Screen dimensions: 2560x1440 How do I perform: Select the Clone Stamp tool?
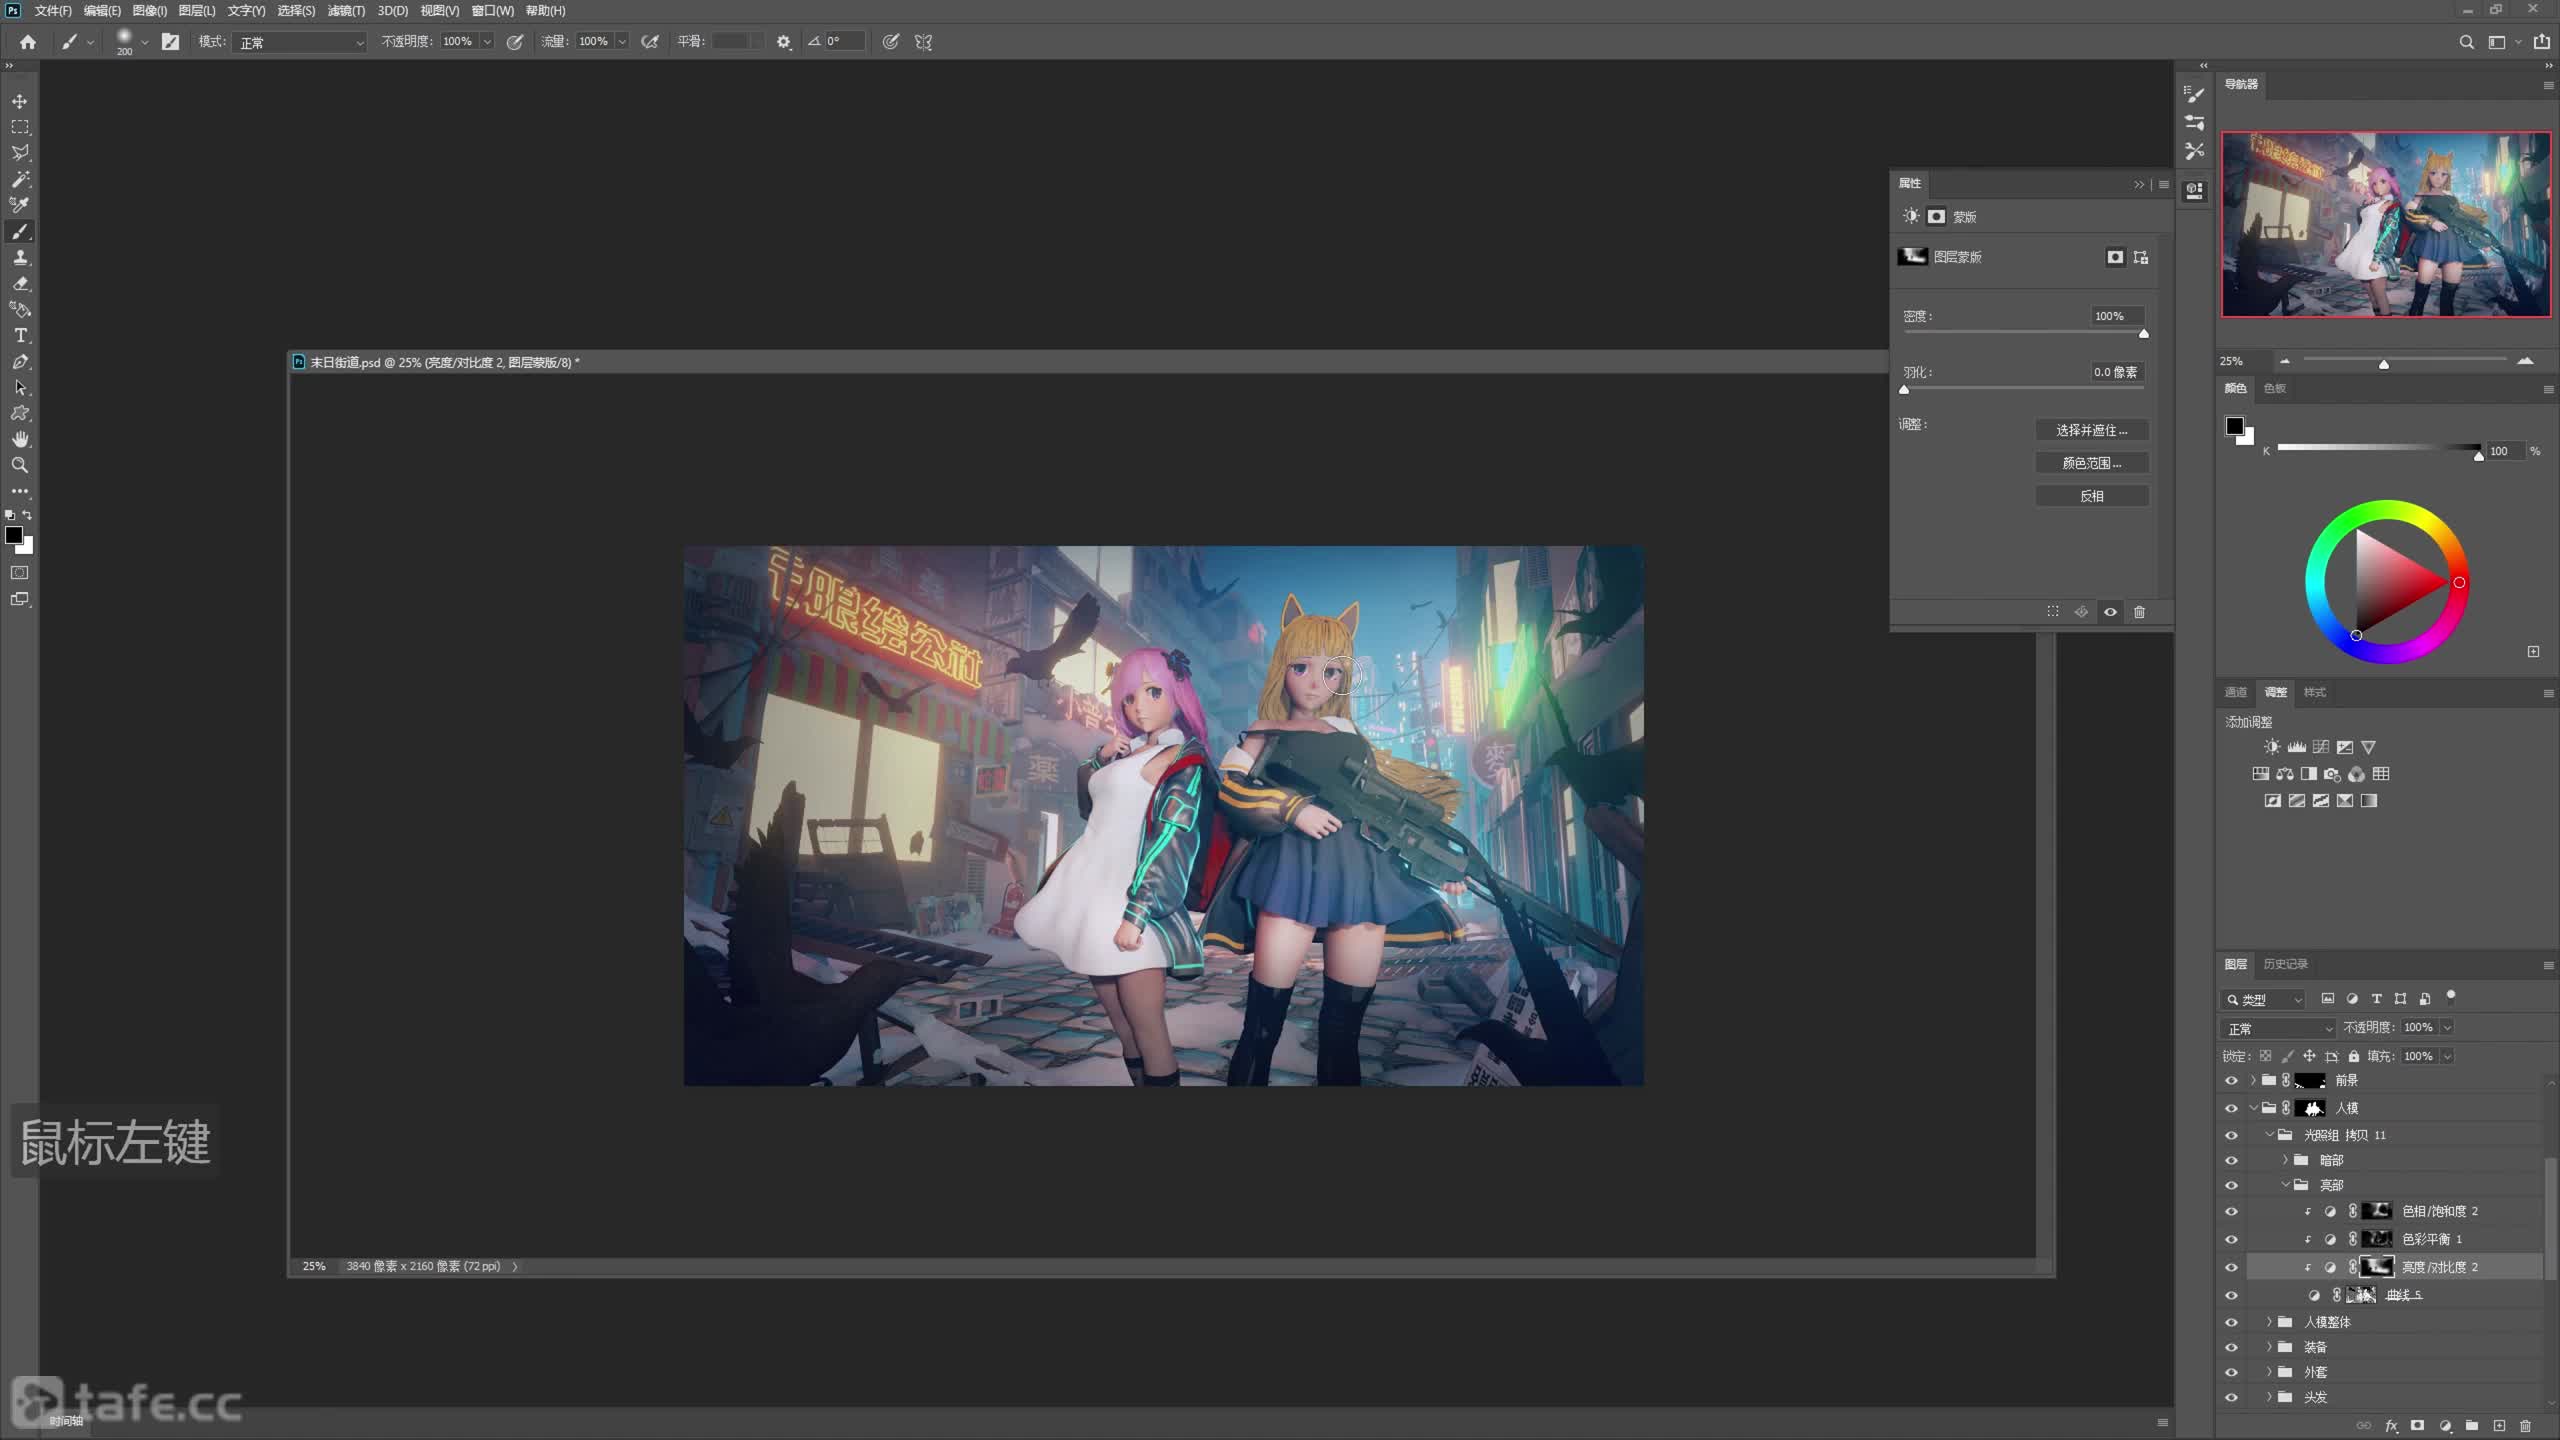point(20,257)
